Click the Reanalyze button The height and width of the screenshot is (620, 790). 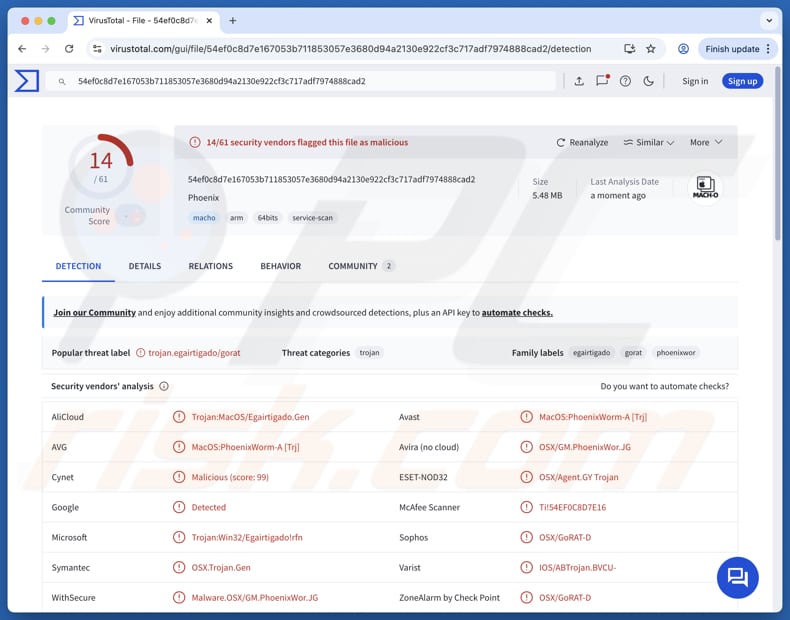click(582, 143)
